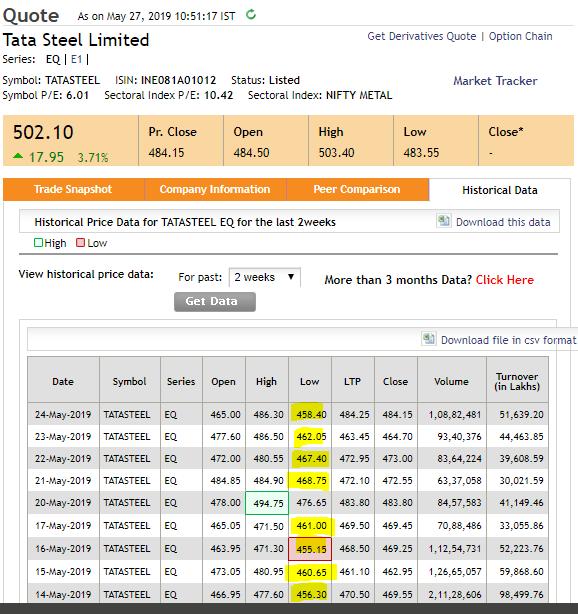Open the Market Tracker link
Screen dimensions: 578x614
[495, 81]
